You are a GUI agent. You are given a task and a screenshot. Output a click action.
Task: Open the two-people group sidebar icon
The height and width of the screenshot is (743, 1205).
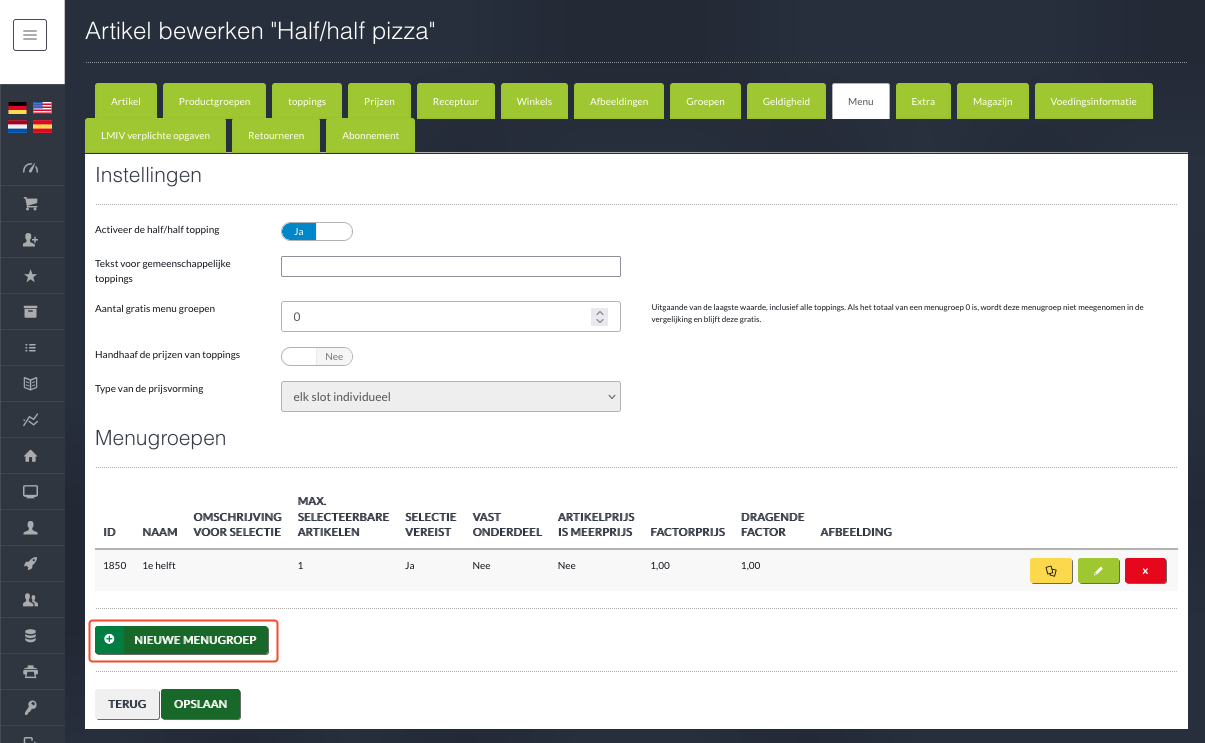point(30,599)
